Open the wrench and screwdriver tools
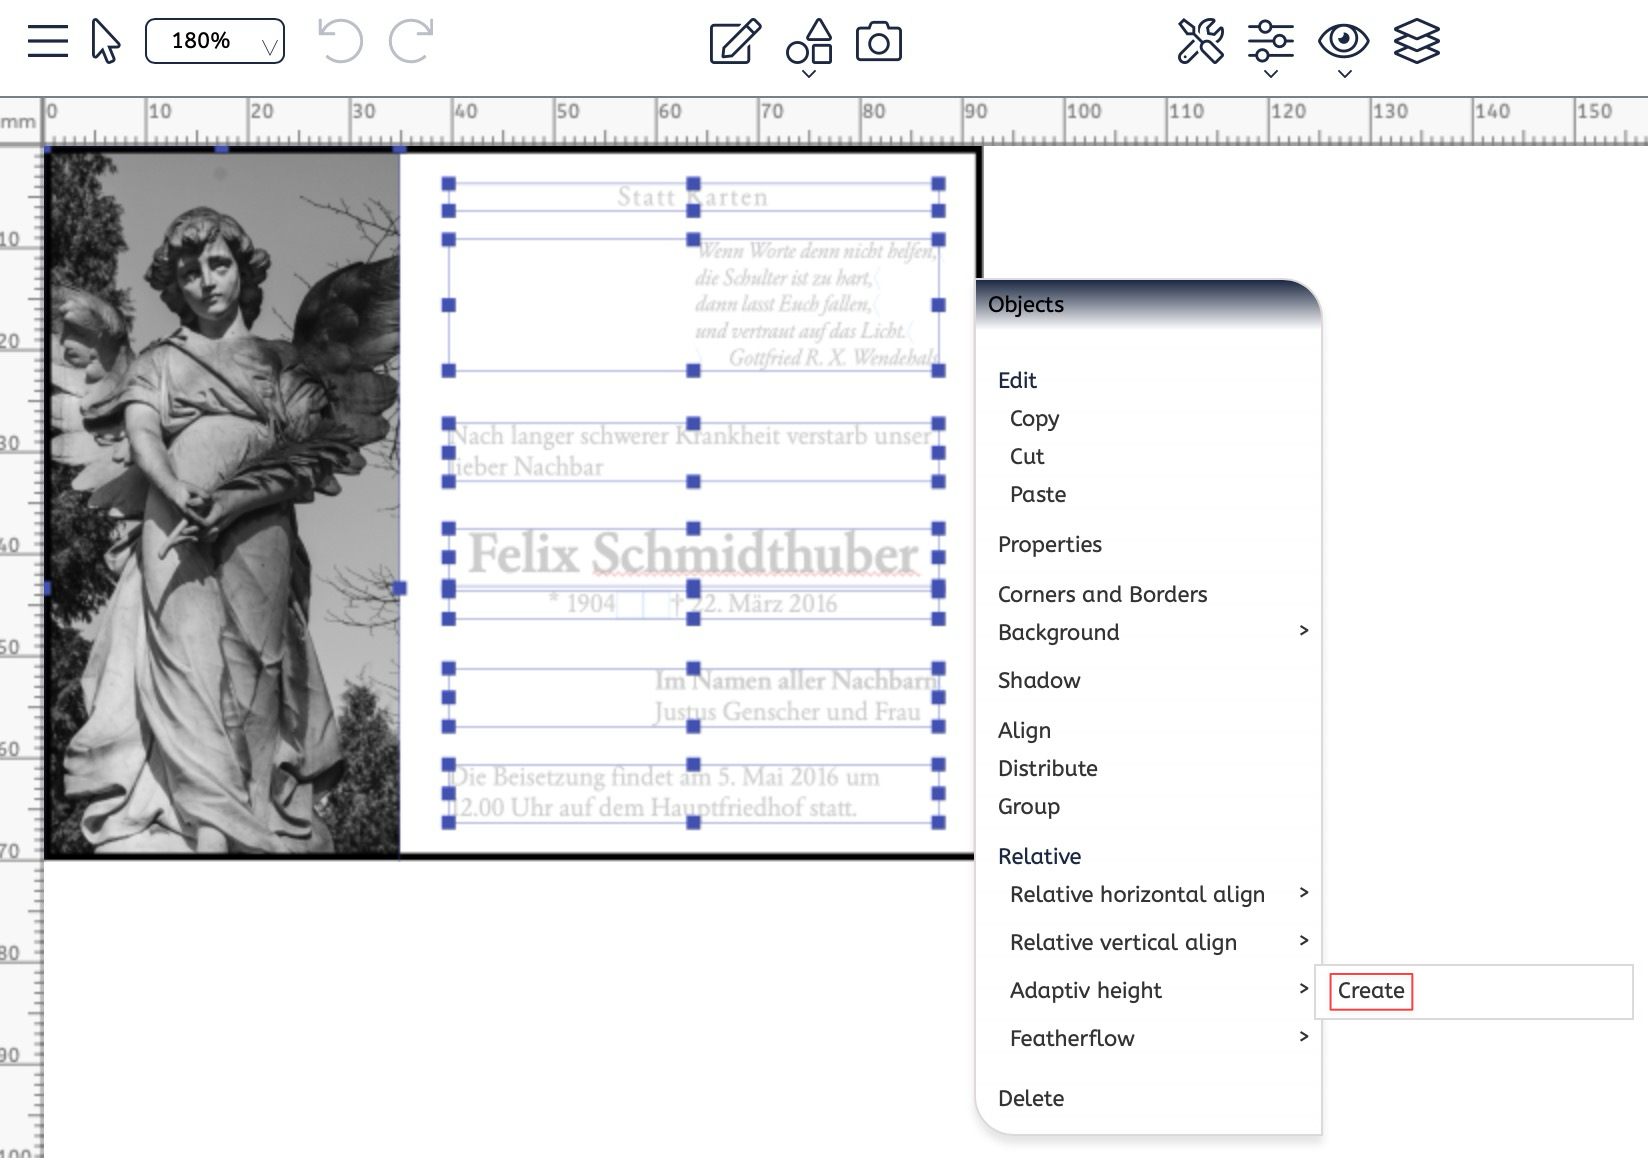This screenshot has width=1648, height=1158. tap(1200, 42)
